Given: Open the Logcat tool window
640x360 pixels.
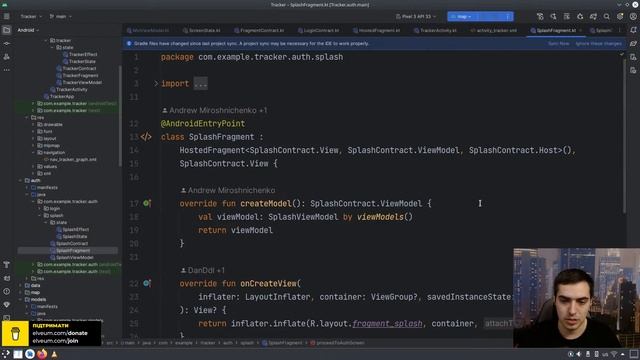Looking at the screenshot, I should click(x=7, y=278).
